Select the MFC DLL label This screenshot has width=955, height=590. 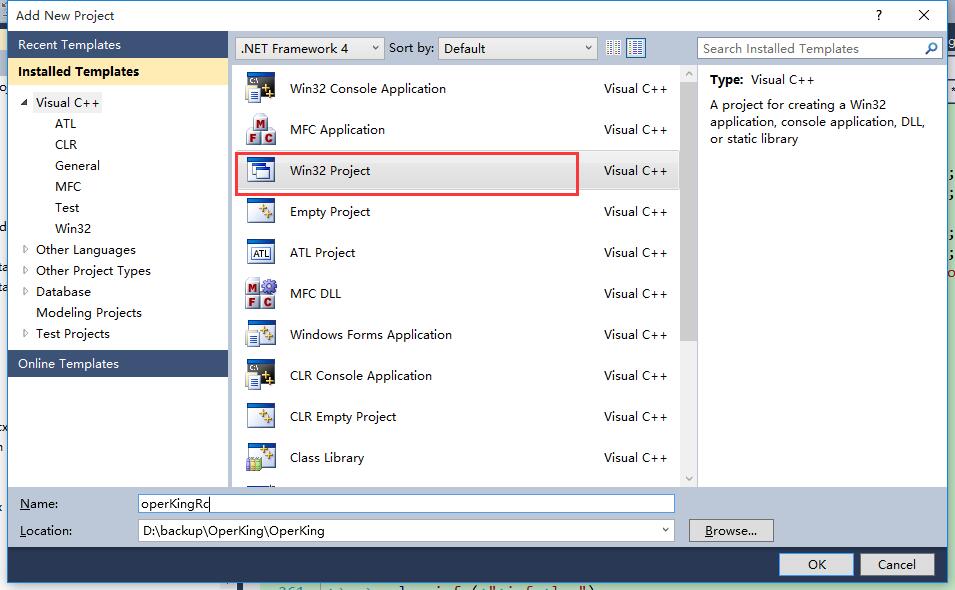[x=315, y=293]
